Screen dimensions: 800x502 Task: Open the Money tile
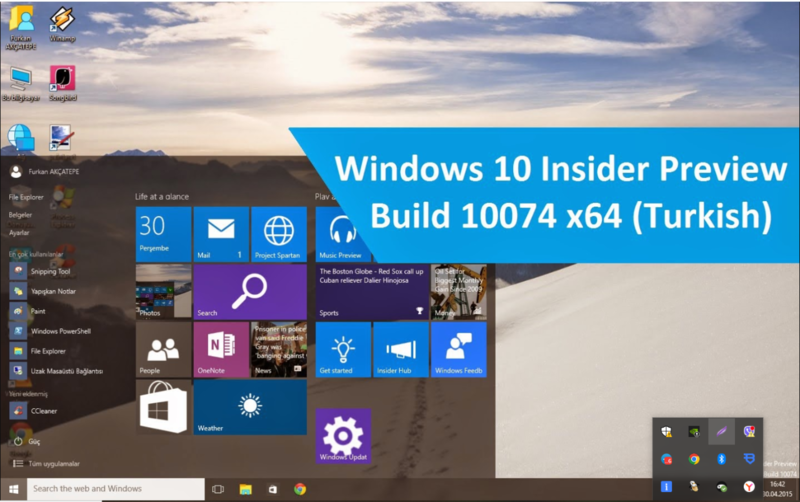pyautogui.click(x=459, y=292)
